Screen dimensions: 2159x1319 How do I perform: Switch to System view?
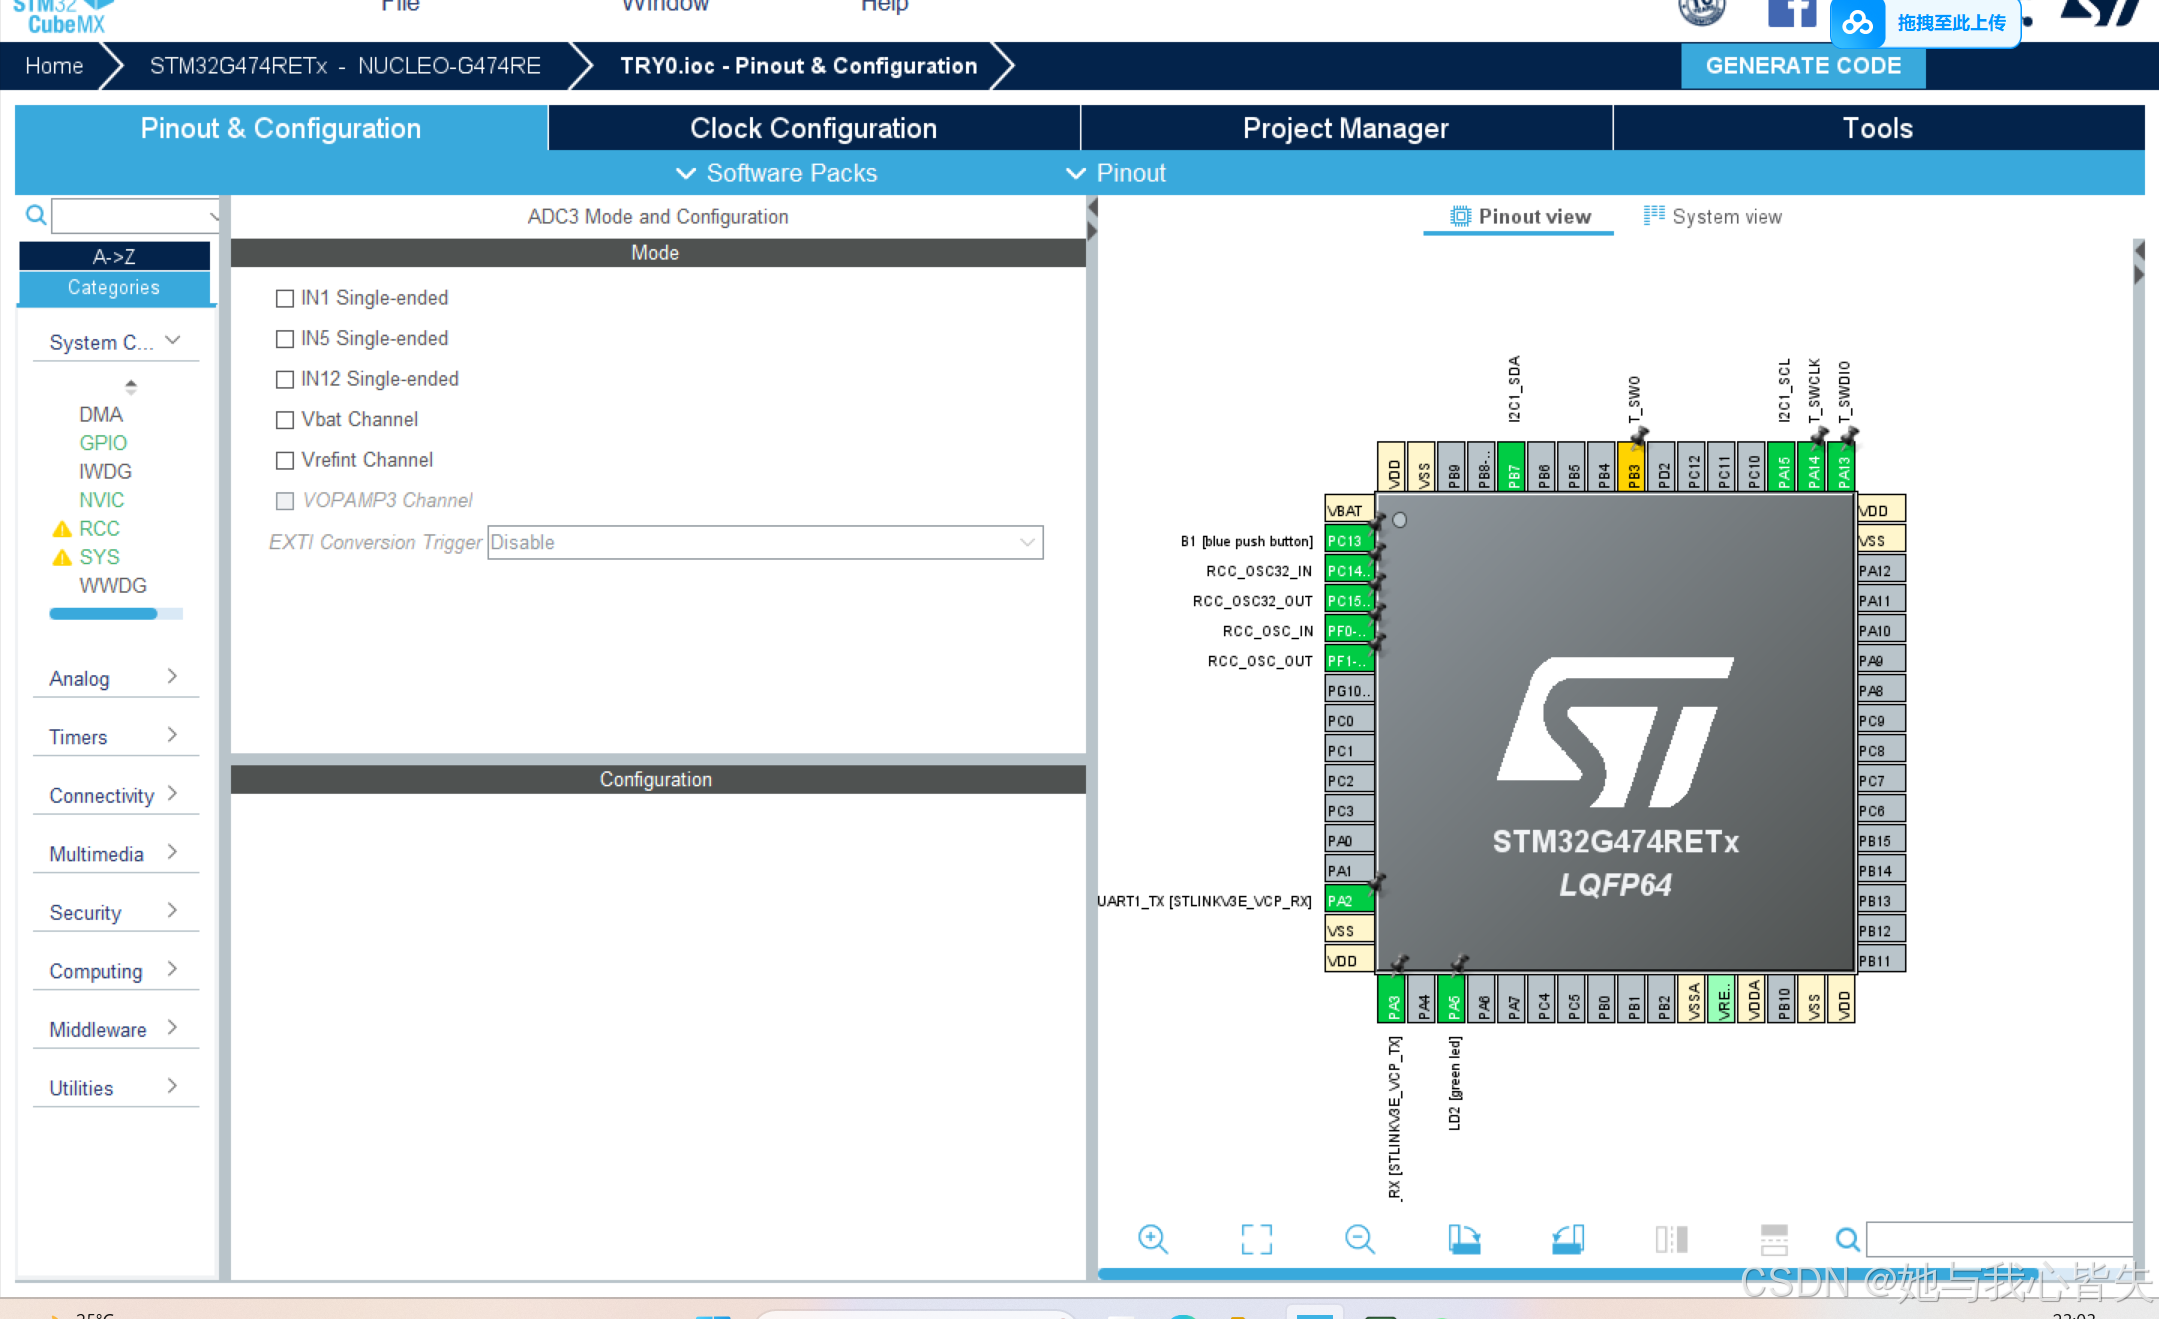(x=1725, y=216)
